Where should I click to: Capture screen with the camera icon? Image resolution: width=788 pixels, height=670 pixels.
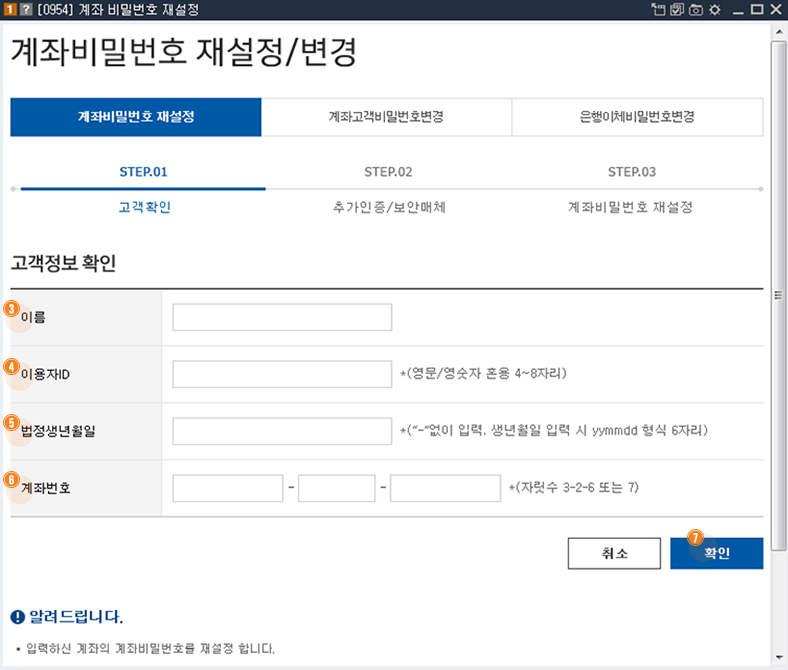[695, 9]
